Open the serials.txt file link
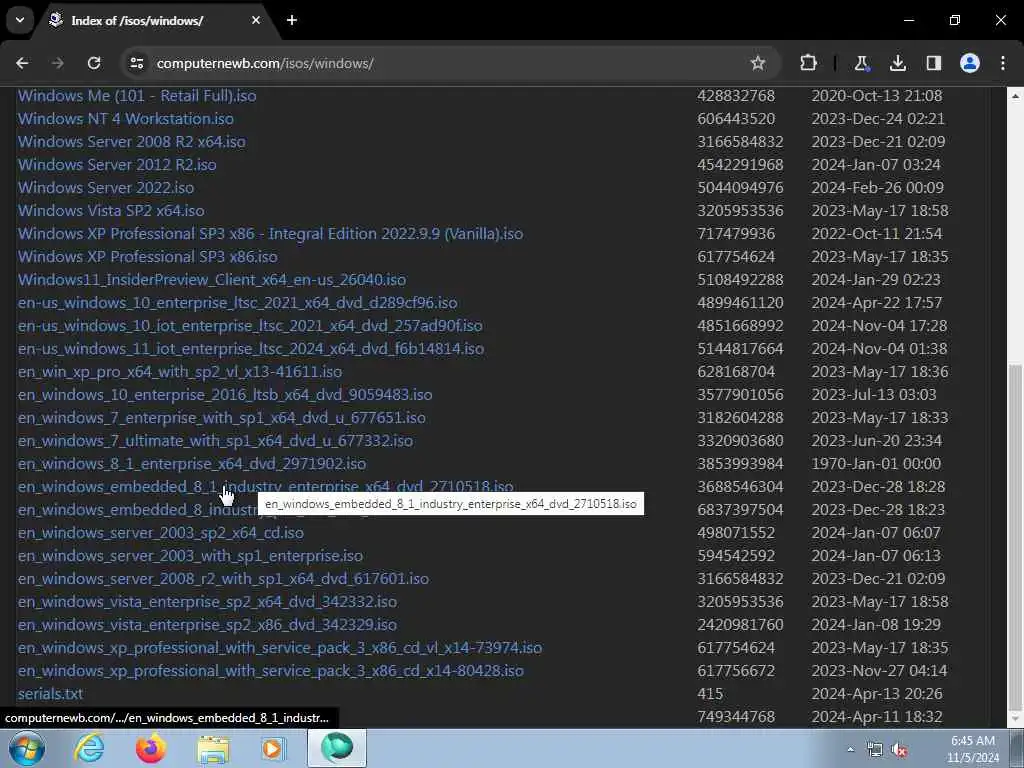Viewport: 1024px width, 768px height. pyautogui.click(x=50, y=694)
